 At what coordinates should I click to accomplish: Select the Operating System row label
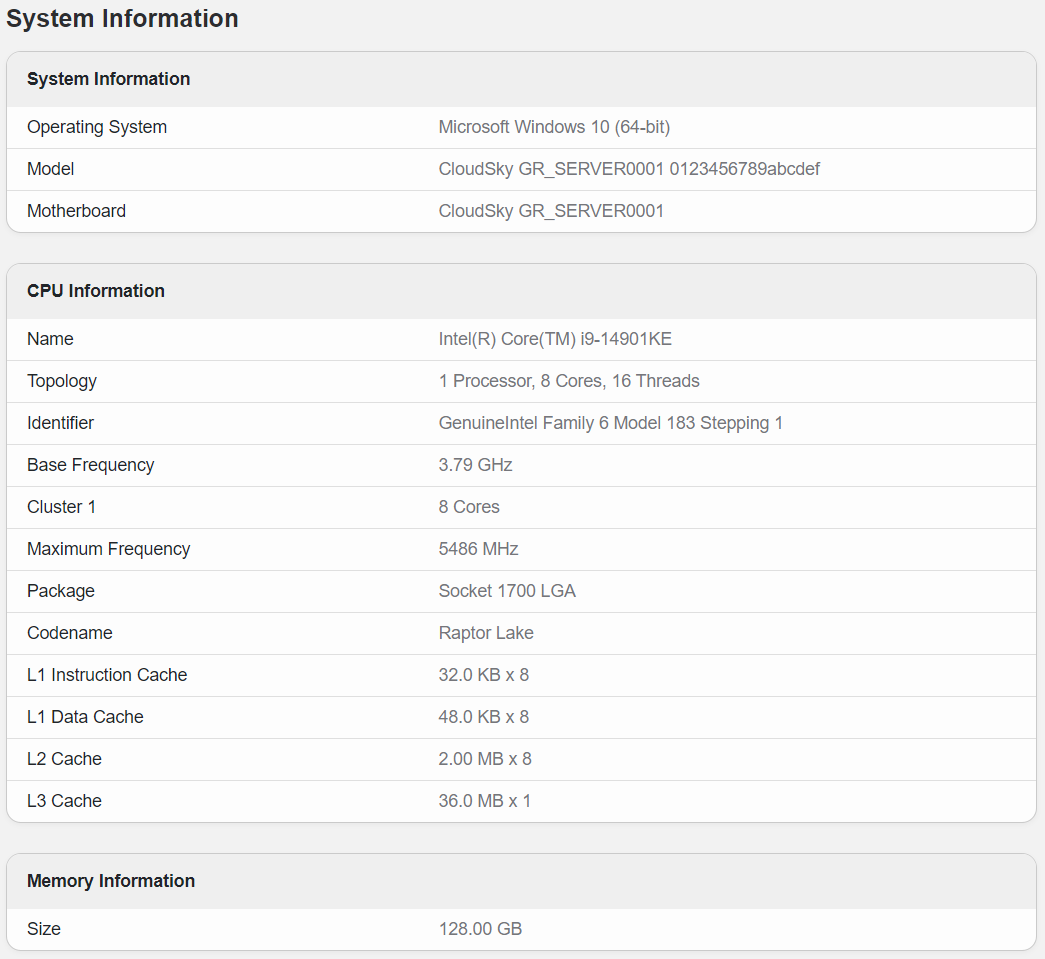click(x=97, y=127)
